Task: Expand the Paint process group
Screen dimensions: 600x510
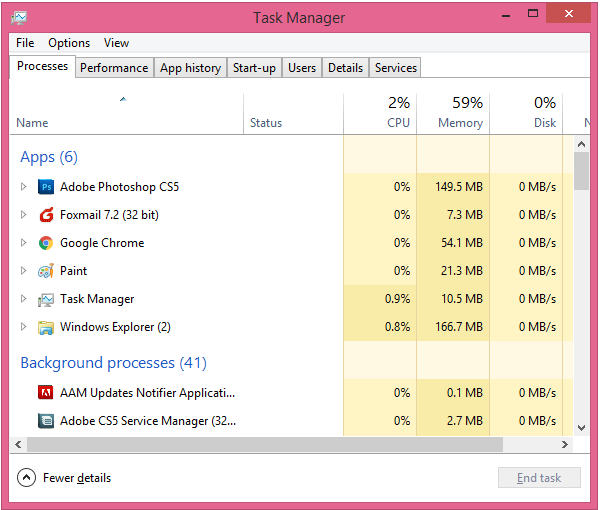Action: coord(23,270)
